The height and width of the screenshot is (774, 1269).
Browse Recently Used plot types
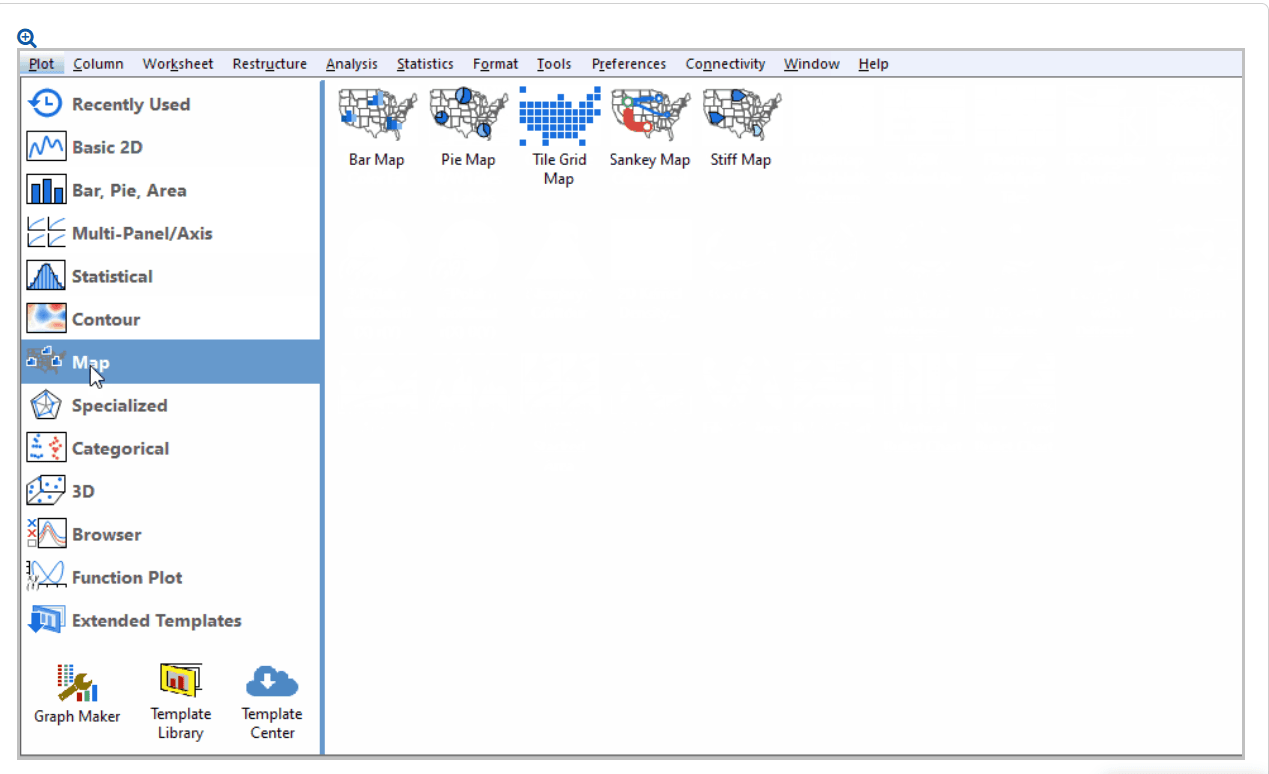click(x=133, y=103)
